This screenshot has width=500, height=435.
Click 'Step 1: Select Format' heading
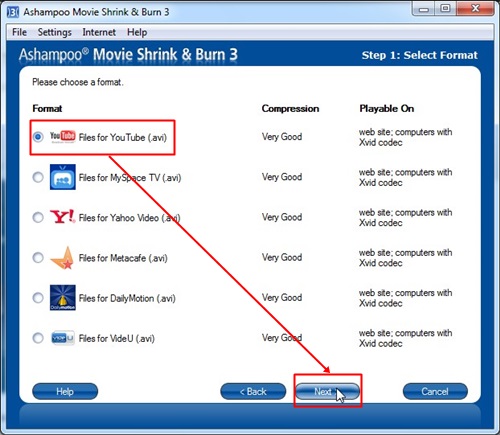[x=420, y=55]
